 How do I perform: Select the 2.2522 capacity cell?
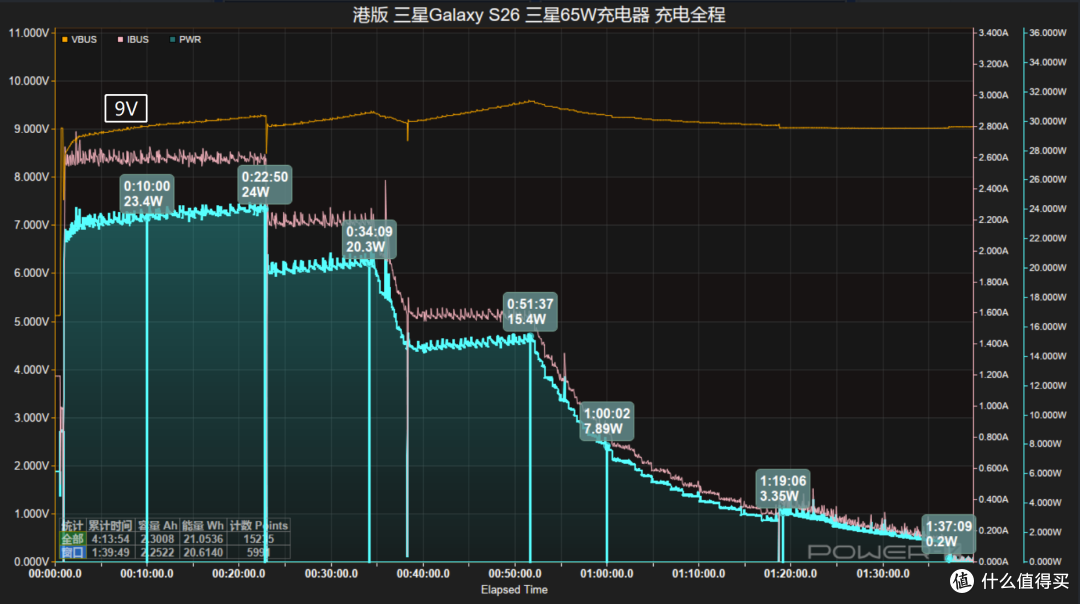[x=157, y=552]
